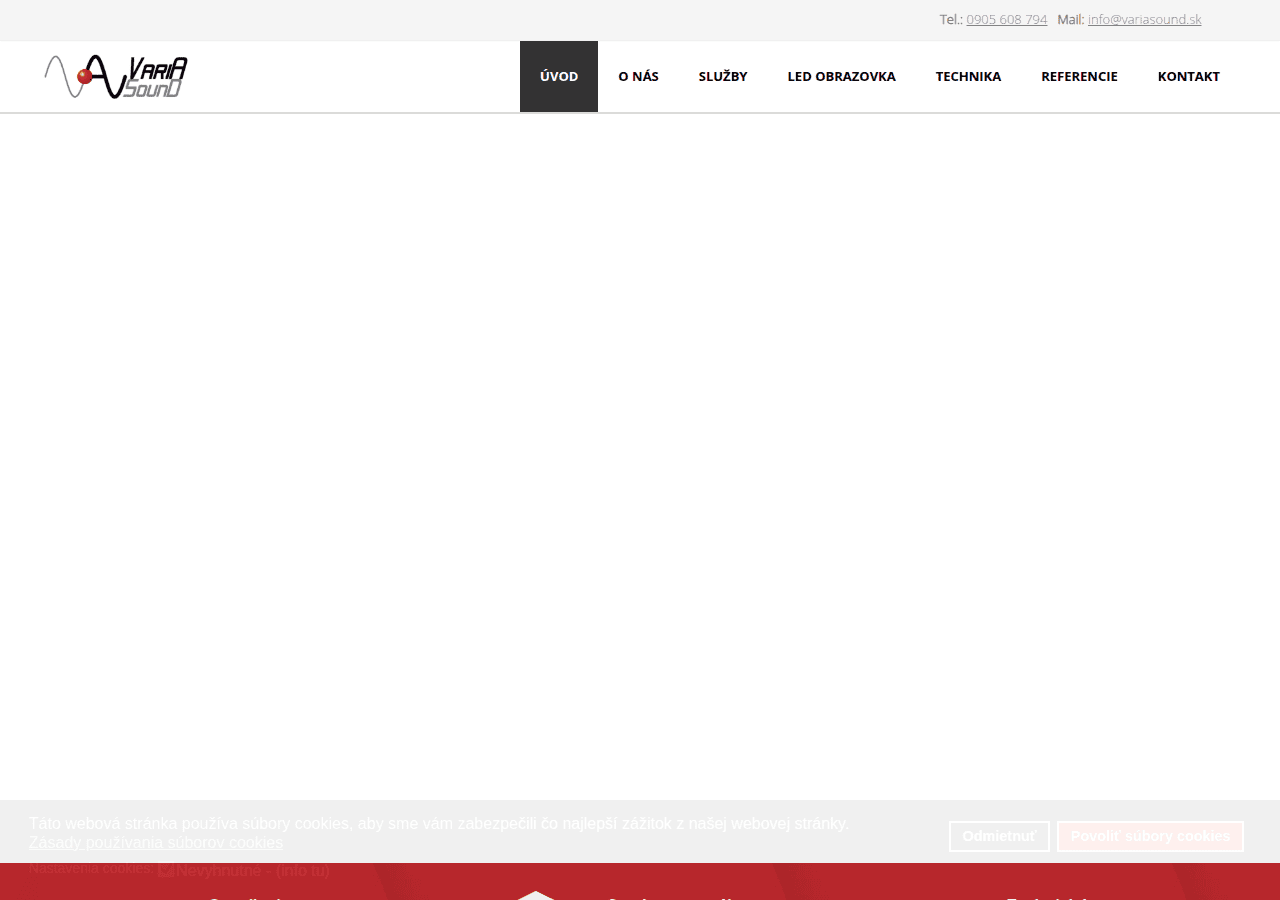Open the SLUŽBY menu item
The height and width of the screenshot is (900, 1280).
point(723,76)
